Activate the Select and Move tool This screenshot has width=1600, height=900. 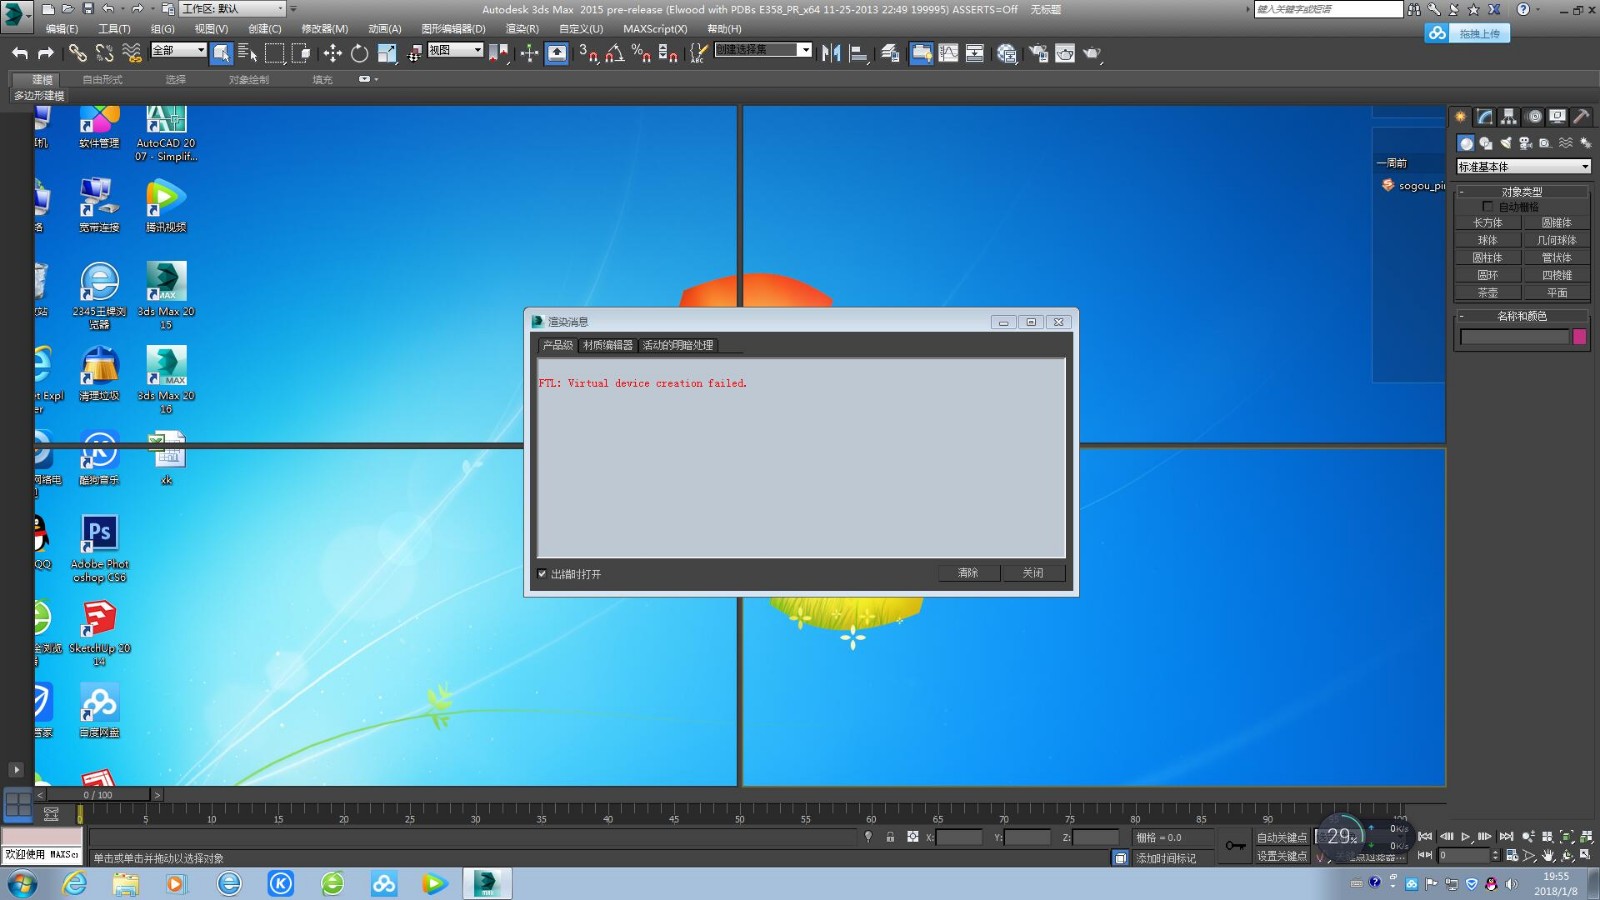click(332, 53)
